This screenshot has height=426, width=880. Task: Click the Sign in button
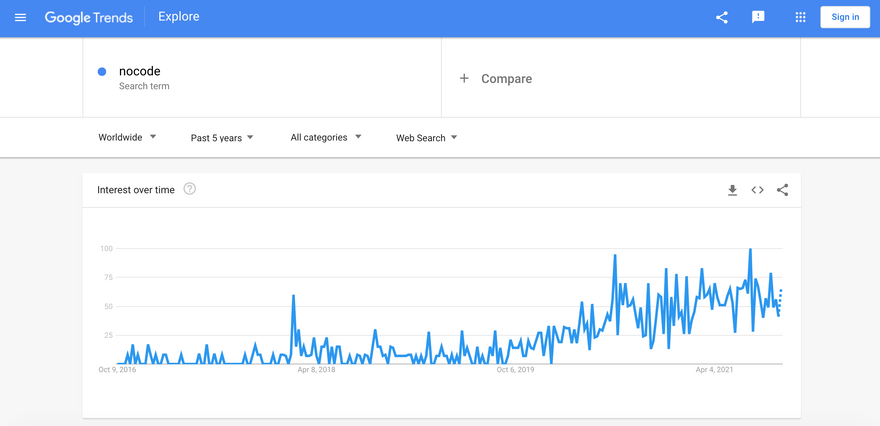(x=845, y=17)
